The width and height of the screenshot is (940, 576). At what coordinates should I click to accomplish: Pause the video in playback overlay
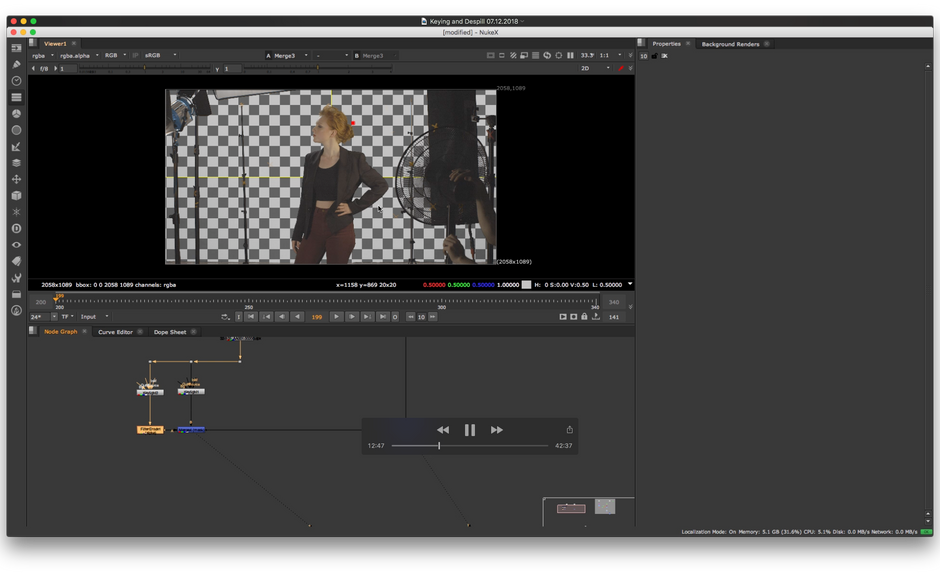pos(470,430)
